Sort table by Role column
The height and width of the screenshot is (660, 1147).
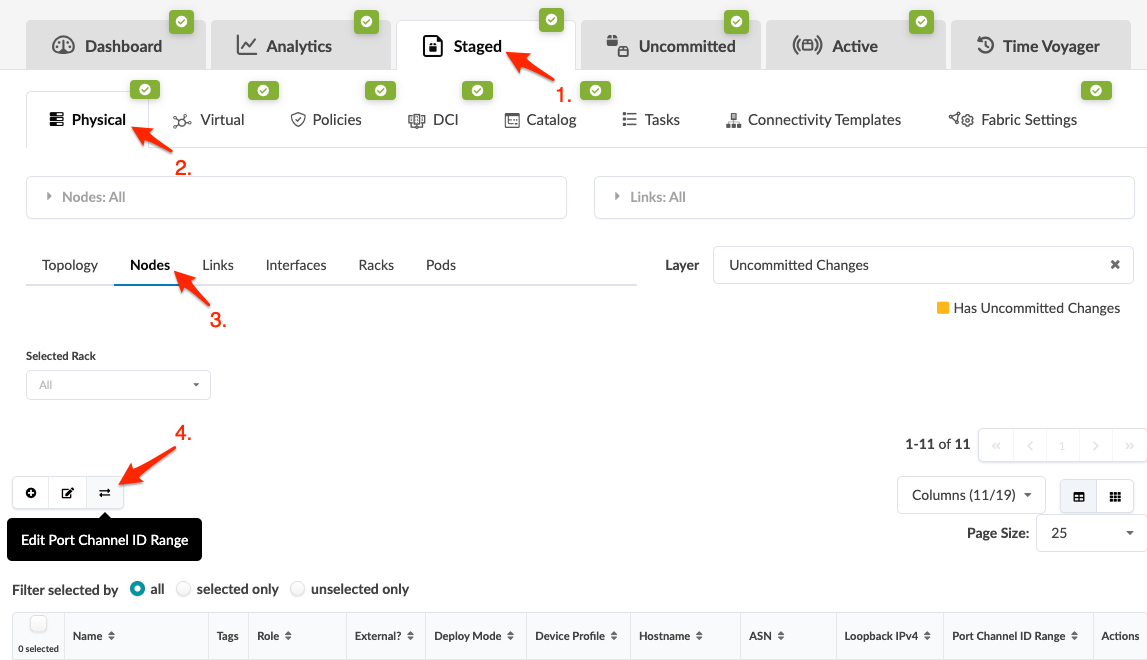(x=275, y=636)
